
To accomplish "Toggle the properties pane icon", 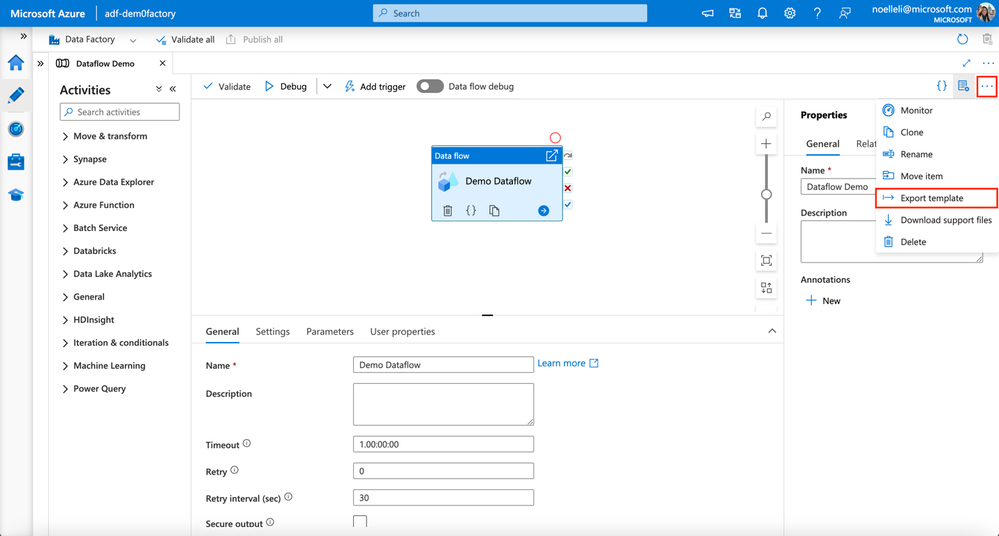I will coord(963,86).
